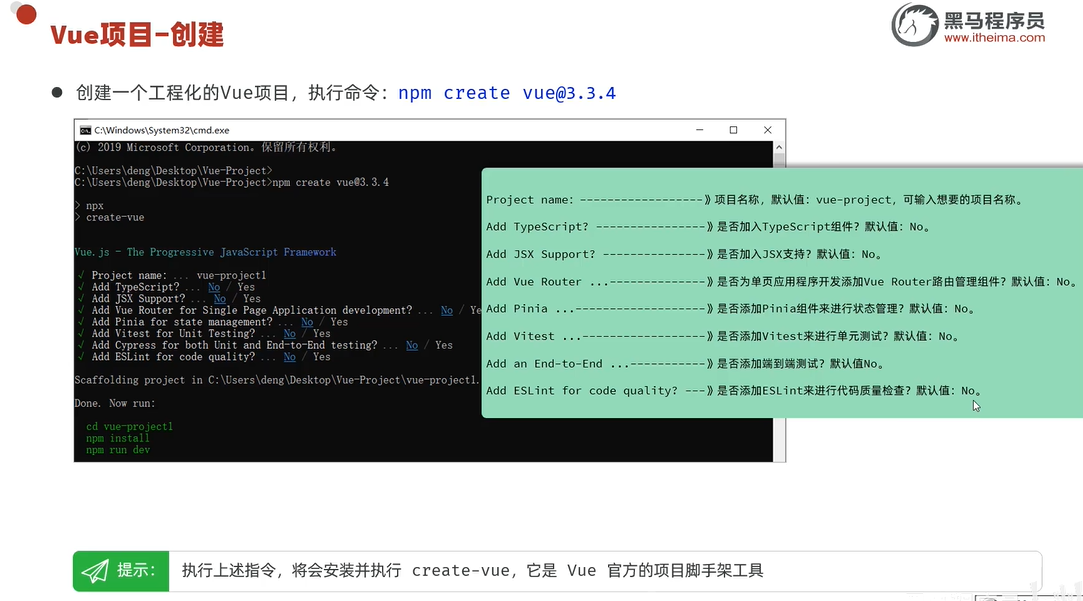Click the 黑马程序员 brand name

[994, 20]
